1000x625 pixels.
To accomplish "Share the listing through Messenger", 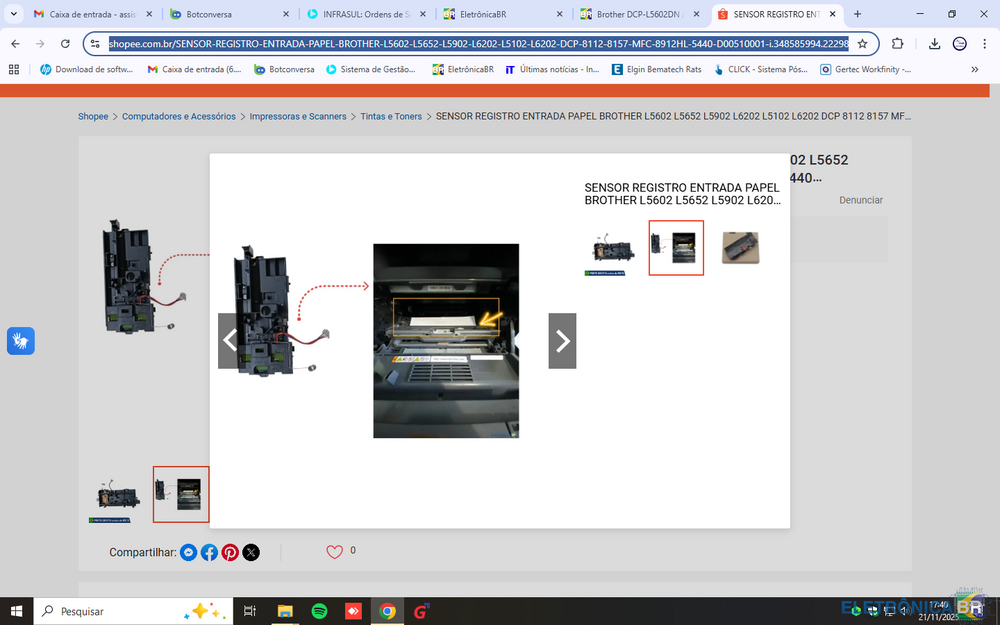I will coord(188,552).
